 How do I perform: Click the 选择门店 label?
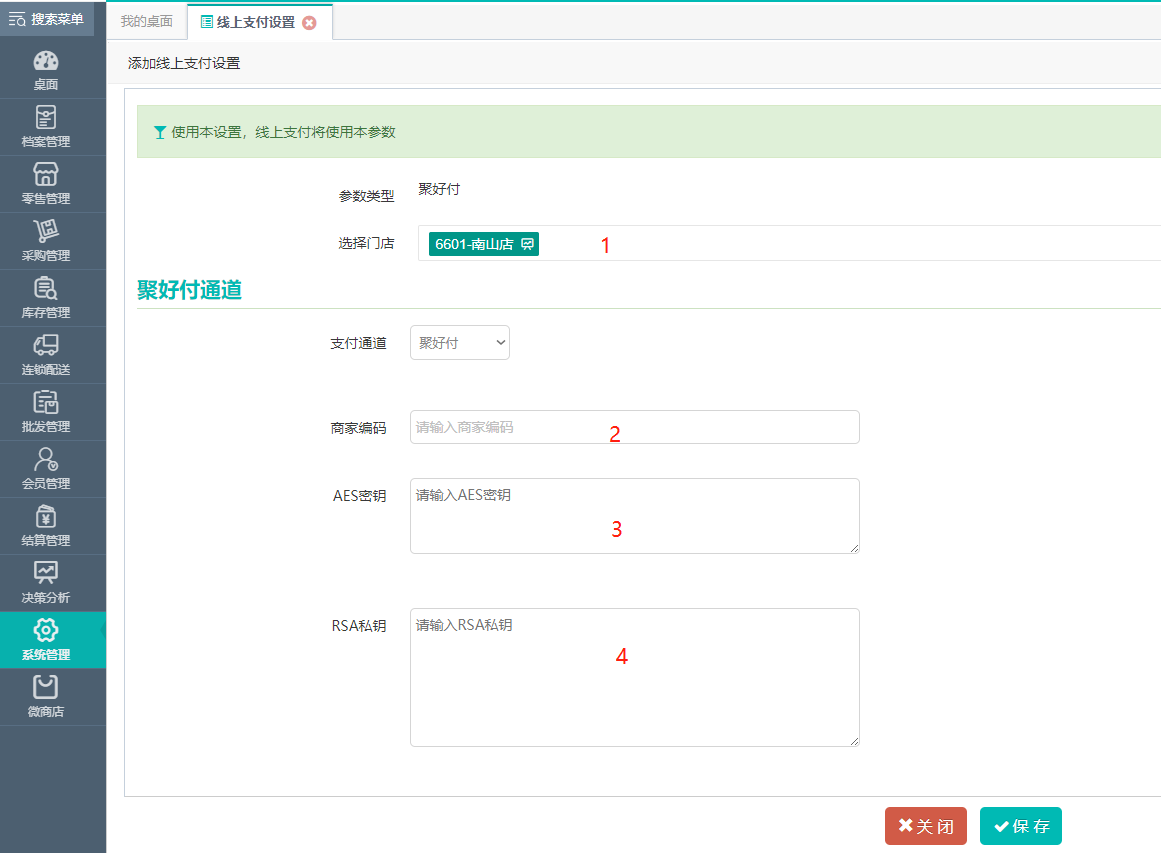367,243
